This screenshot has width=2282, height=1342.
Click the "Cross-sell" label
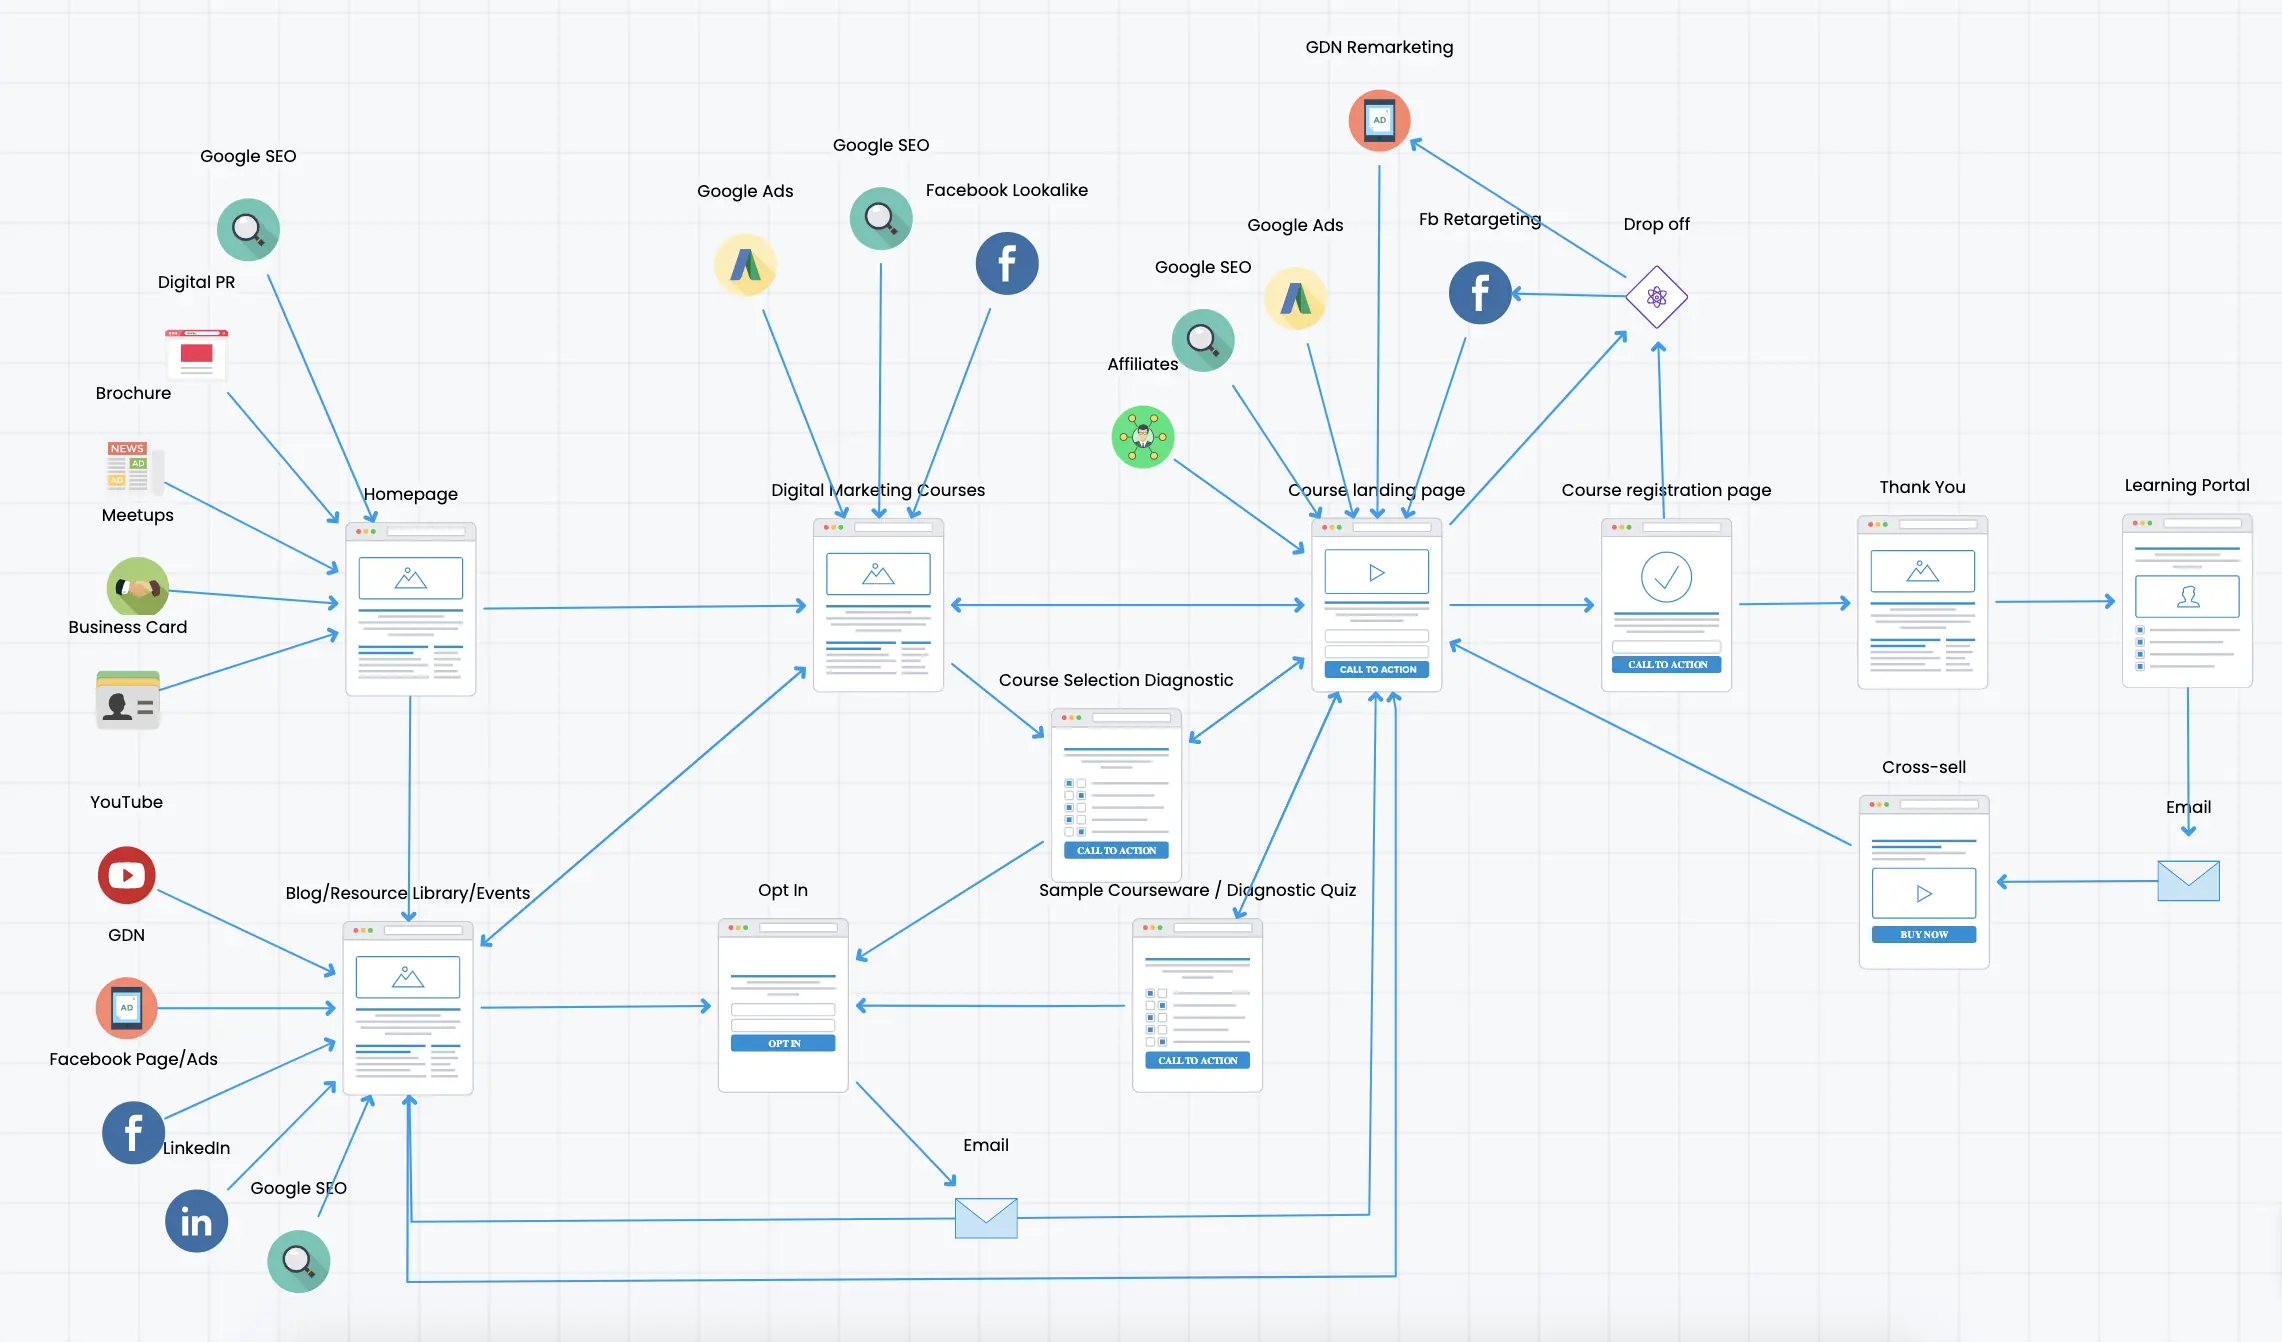point(1924,767)
